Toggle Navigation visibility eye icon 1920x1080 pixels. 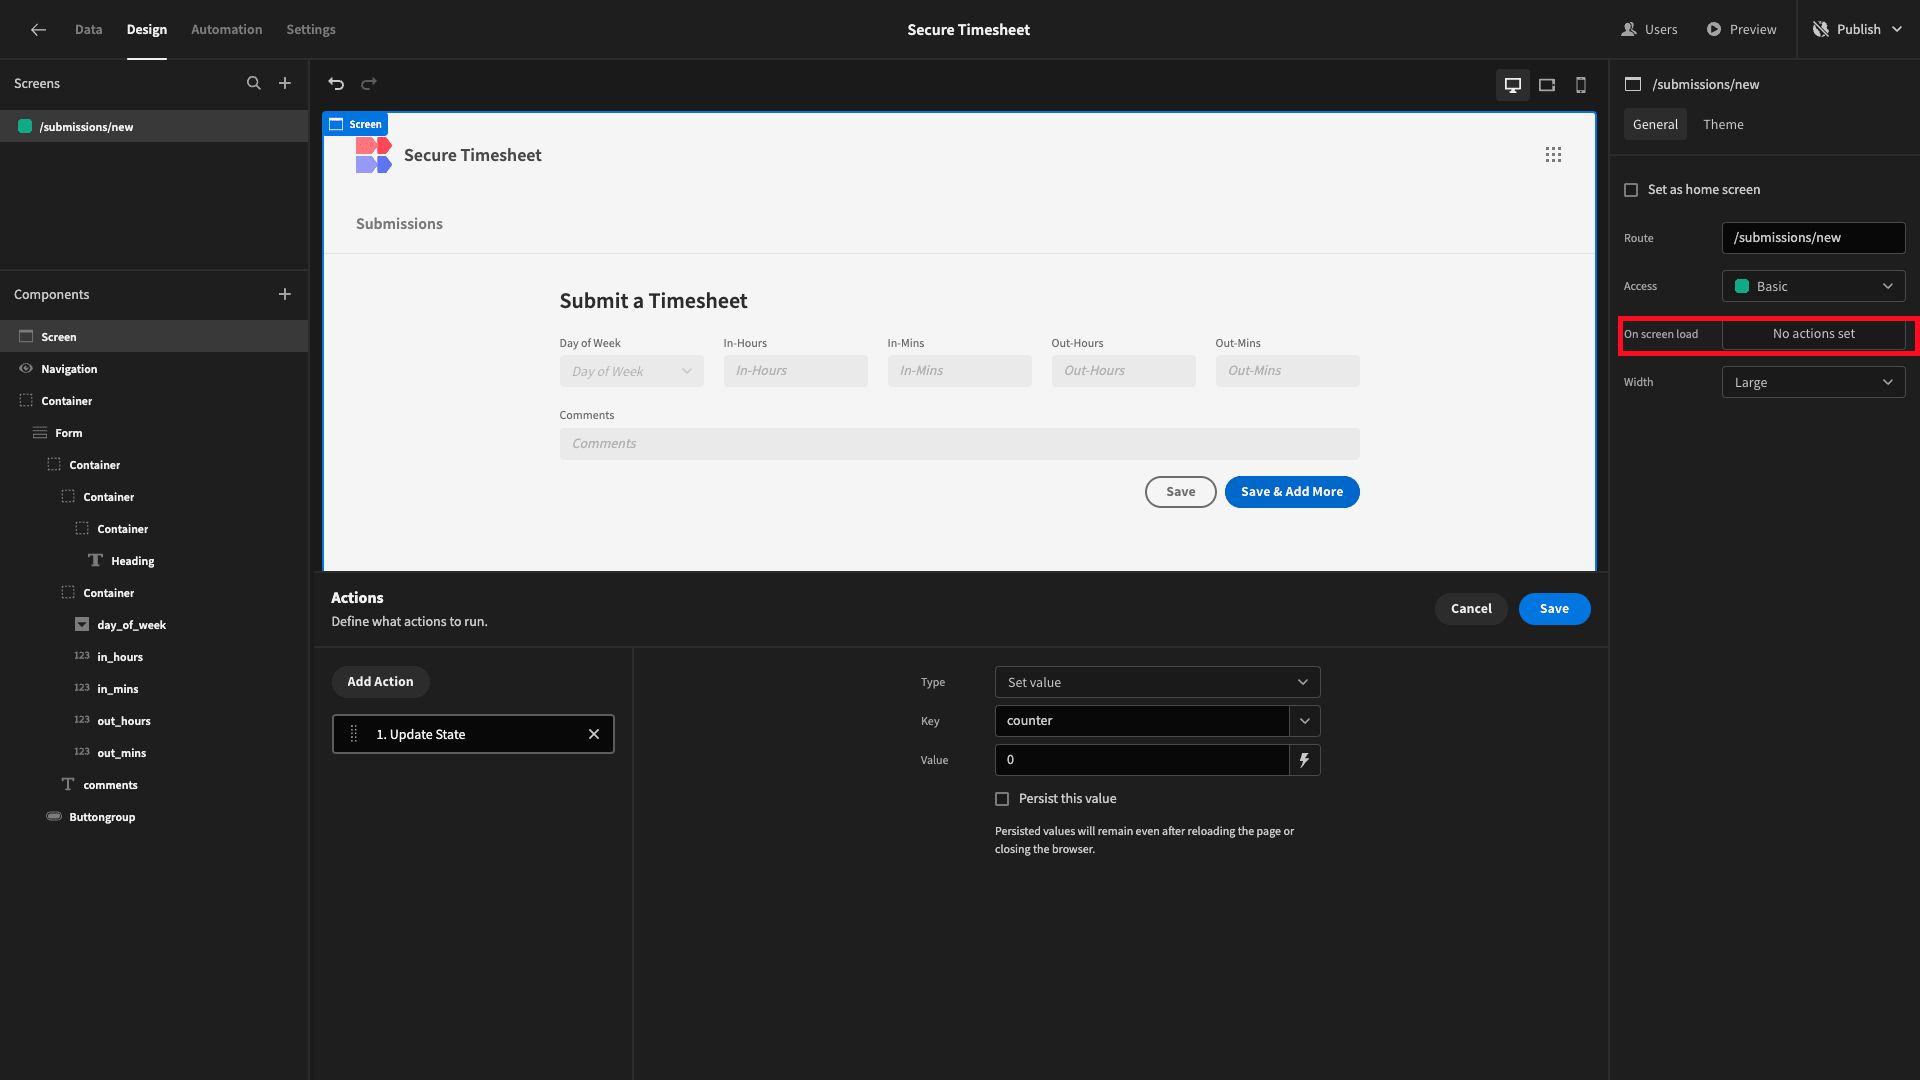pos(26,369)
